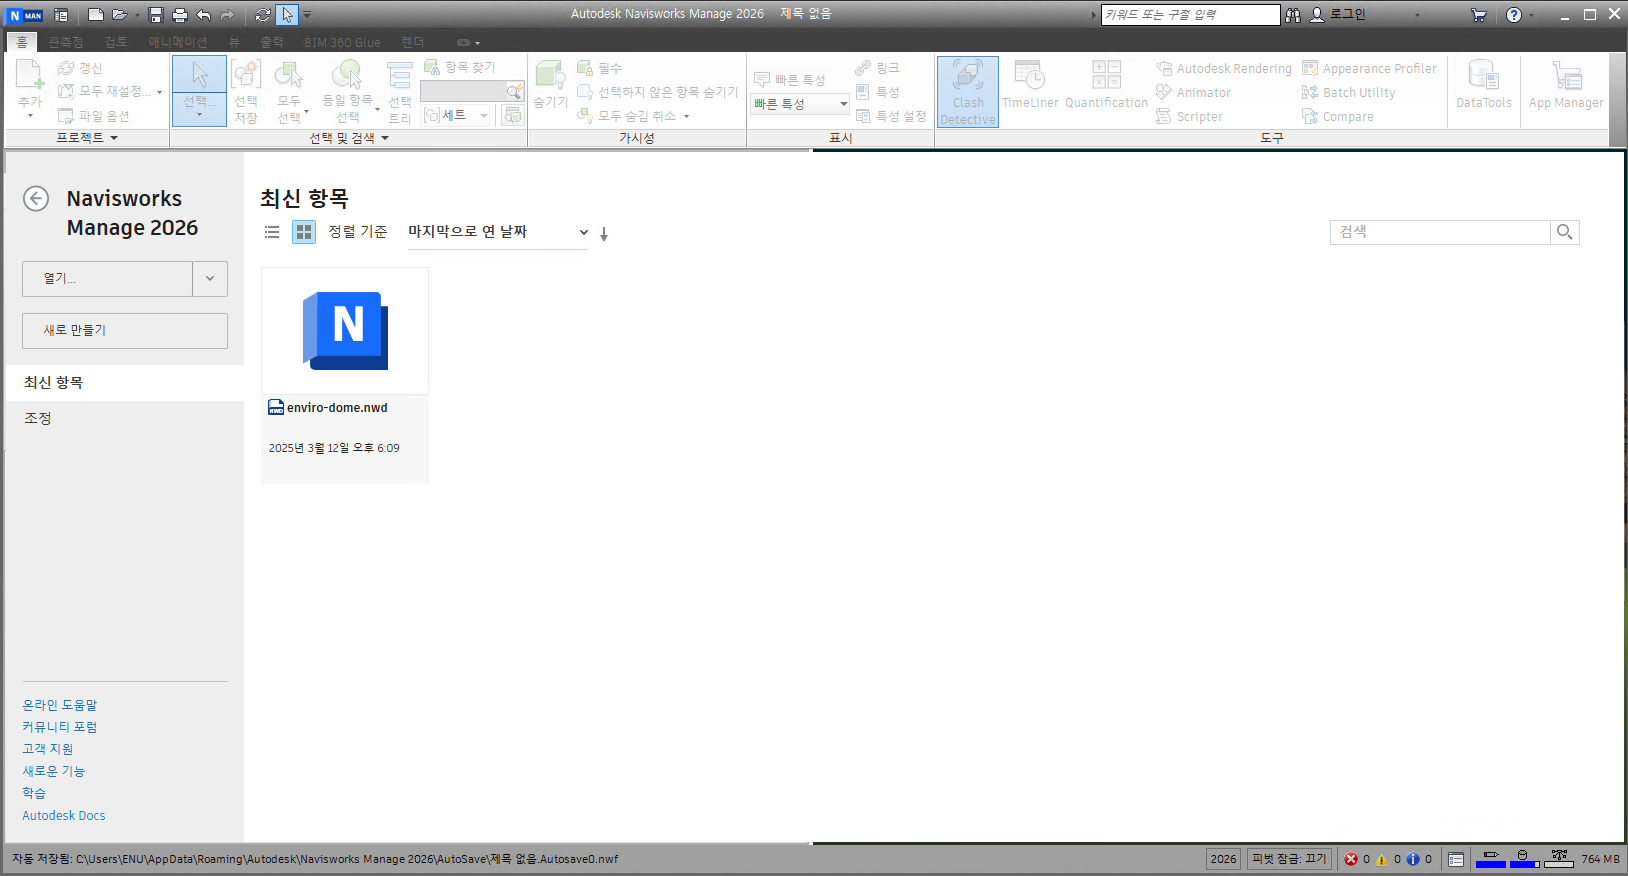Launch Autodesk Rendering

1224,69
